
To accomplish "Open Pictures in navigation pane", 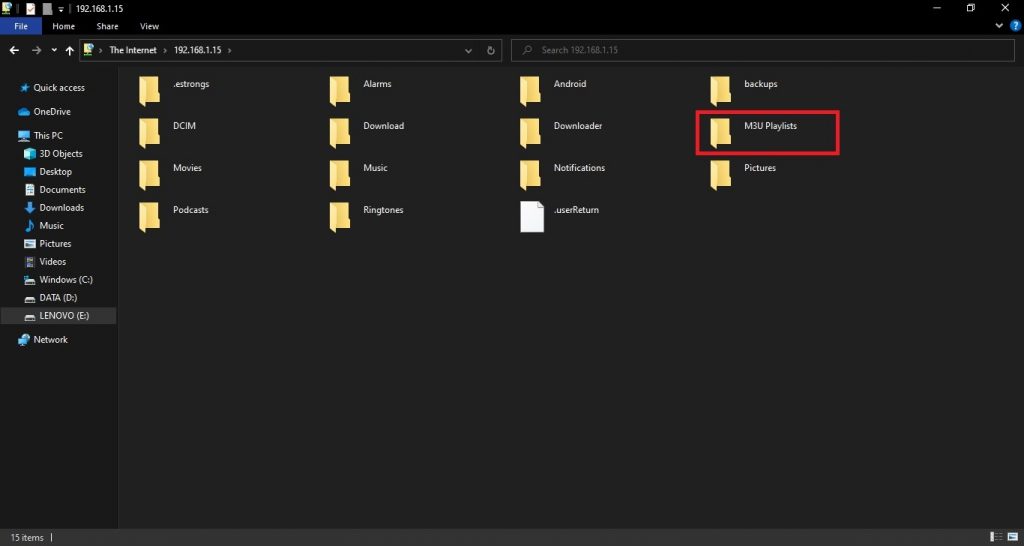I will (x=55, y=244).
